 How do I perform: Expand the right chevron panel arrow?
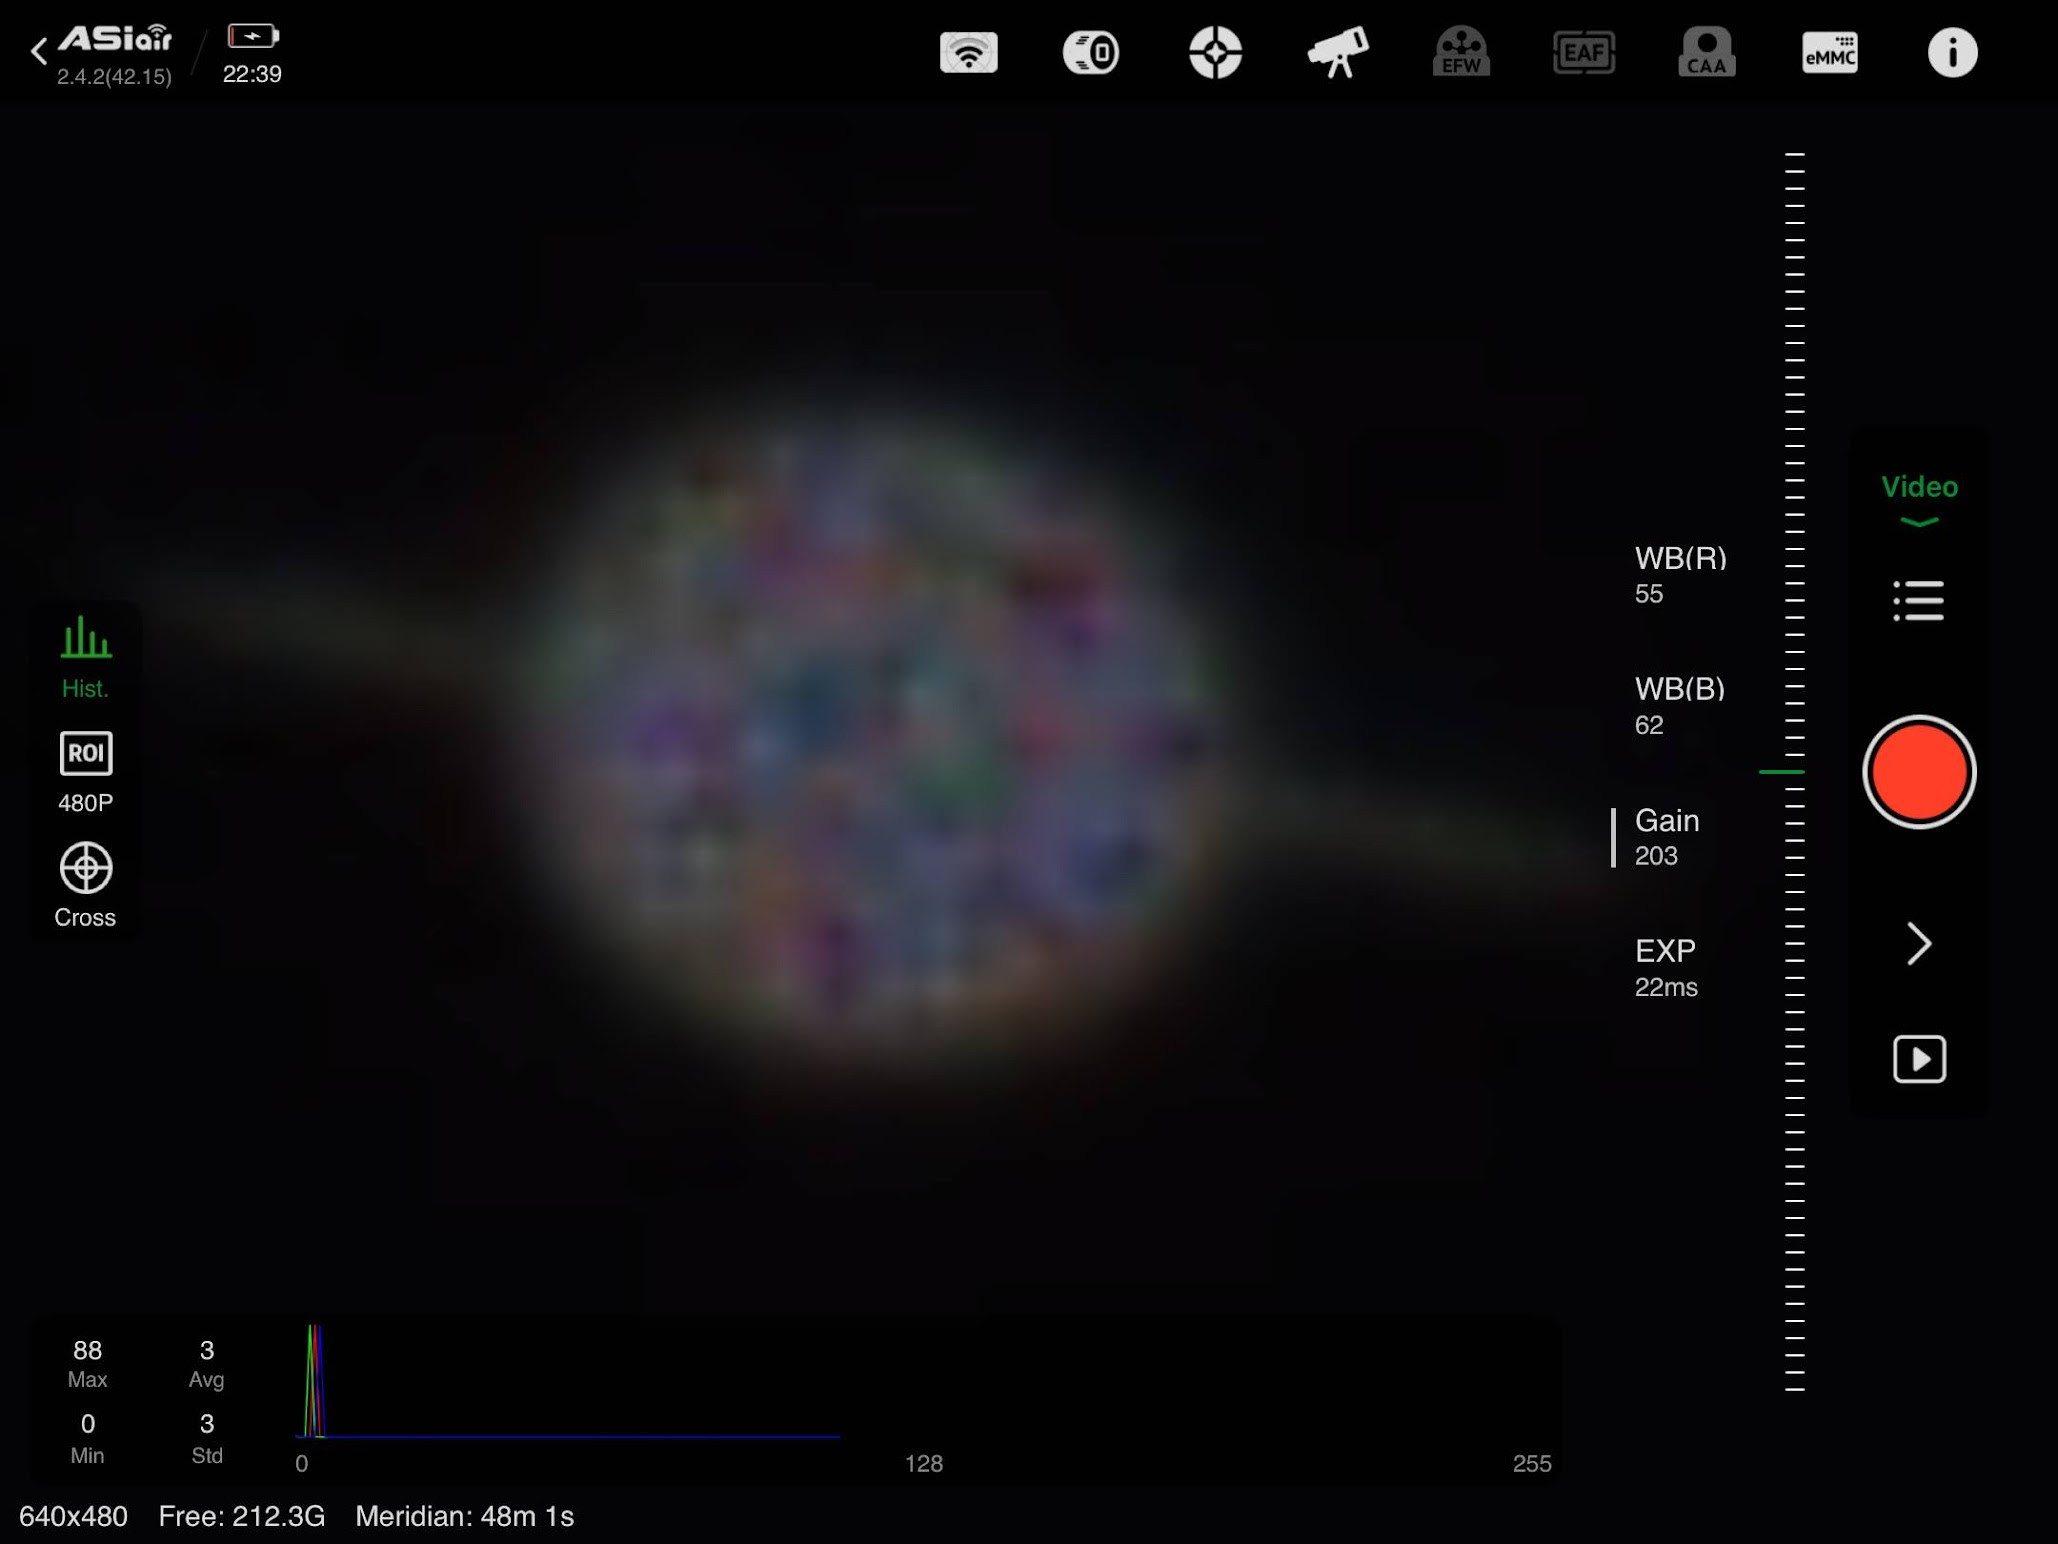pyautogui.click(x=1918, y=943)
